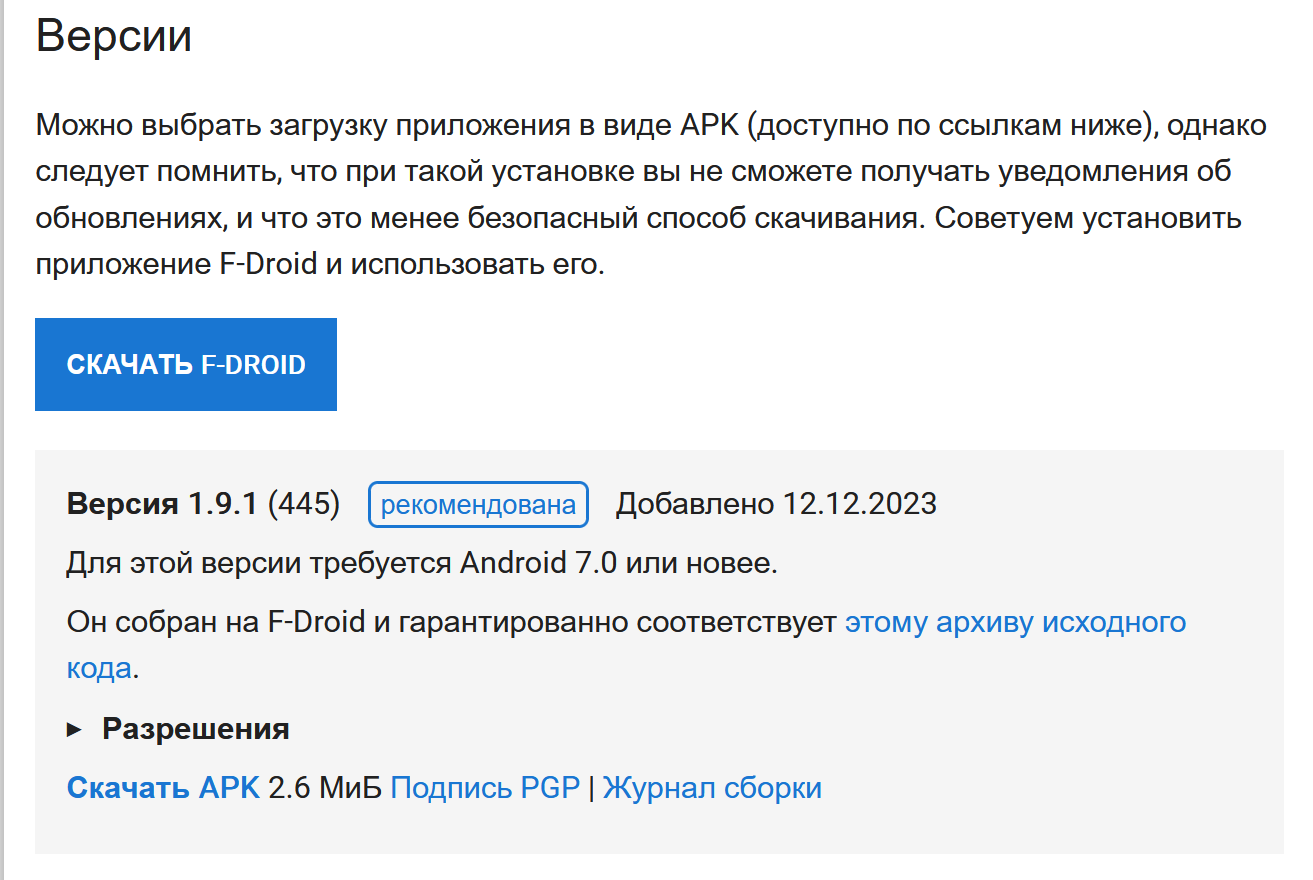Download via the Скачать APK link
Screen dimensions: 1313x880
click(163, 788)
